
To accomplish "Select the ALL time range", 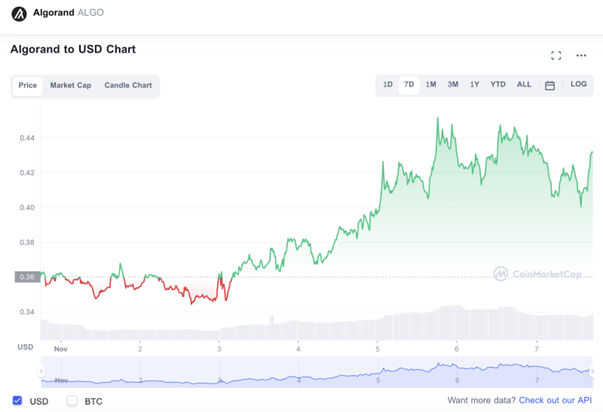I will pyautogui.click(x=524, y=84).
